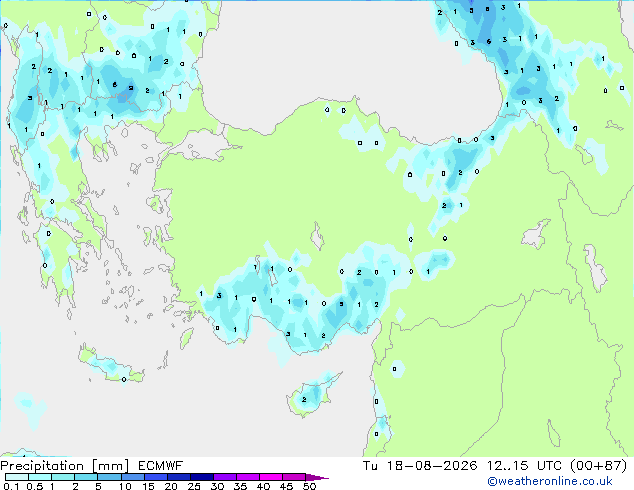Click the '12..15 UTC' time label
This screenshot has height=490, width=634.
click(524, 466)
